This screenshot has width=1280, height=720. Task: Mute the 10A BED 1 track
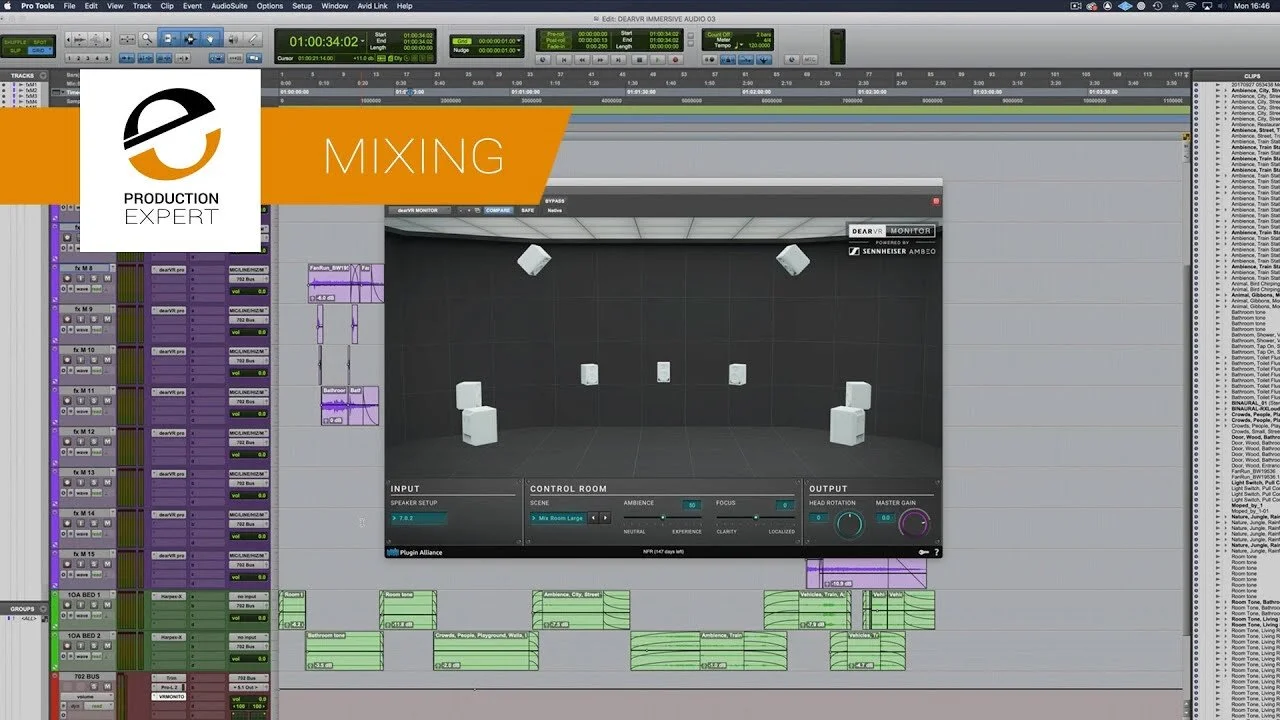(x=108, y=605)
